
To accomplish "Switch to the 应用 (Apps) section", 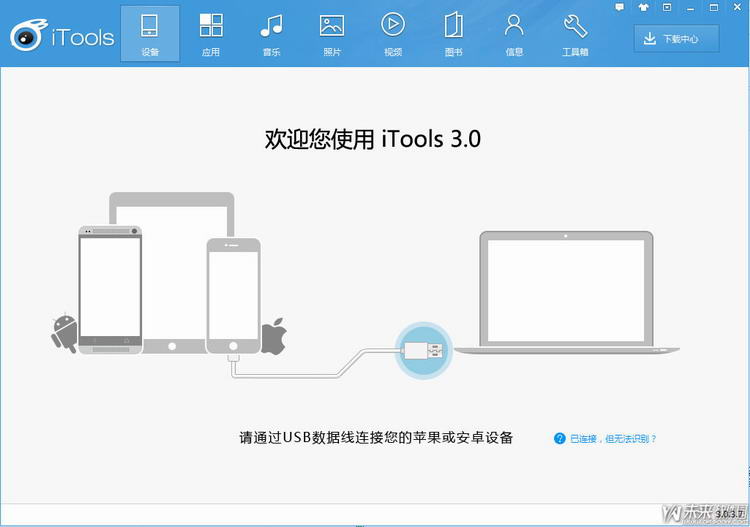I will click(x=211, y=34).
